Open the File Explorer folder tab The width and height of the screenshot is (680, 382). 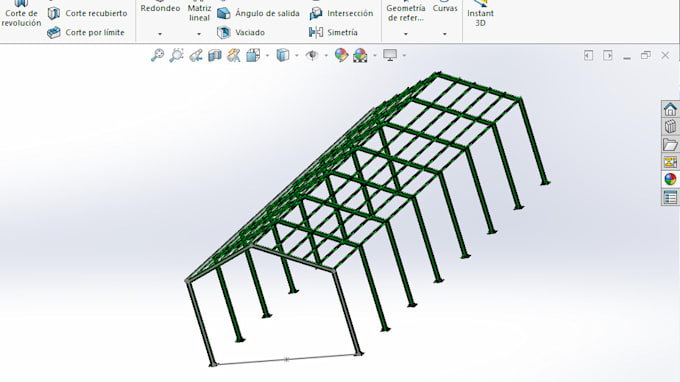pos(670,144)
